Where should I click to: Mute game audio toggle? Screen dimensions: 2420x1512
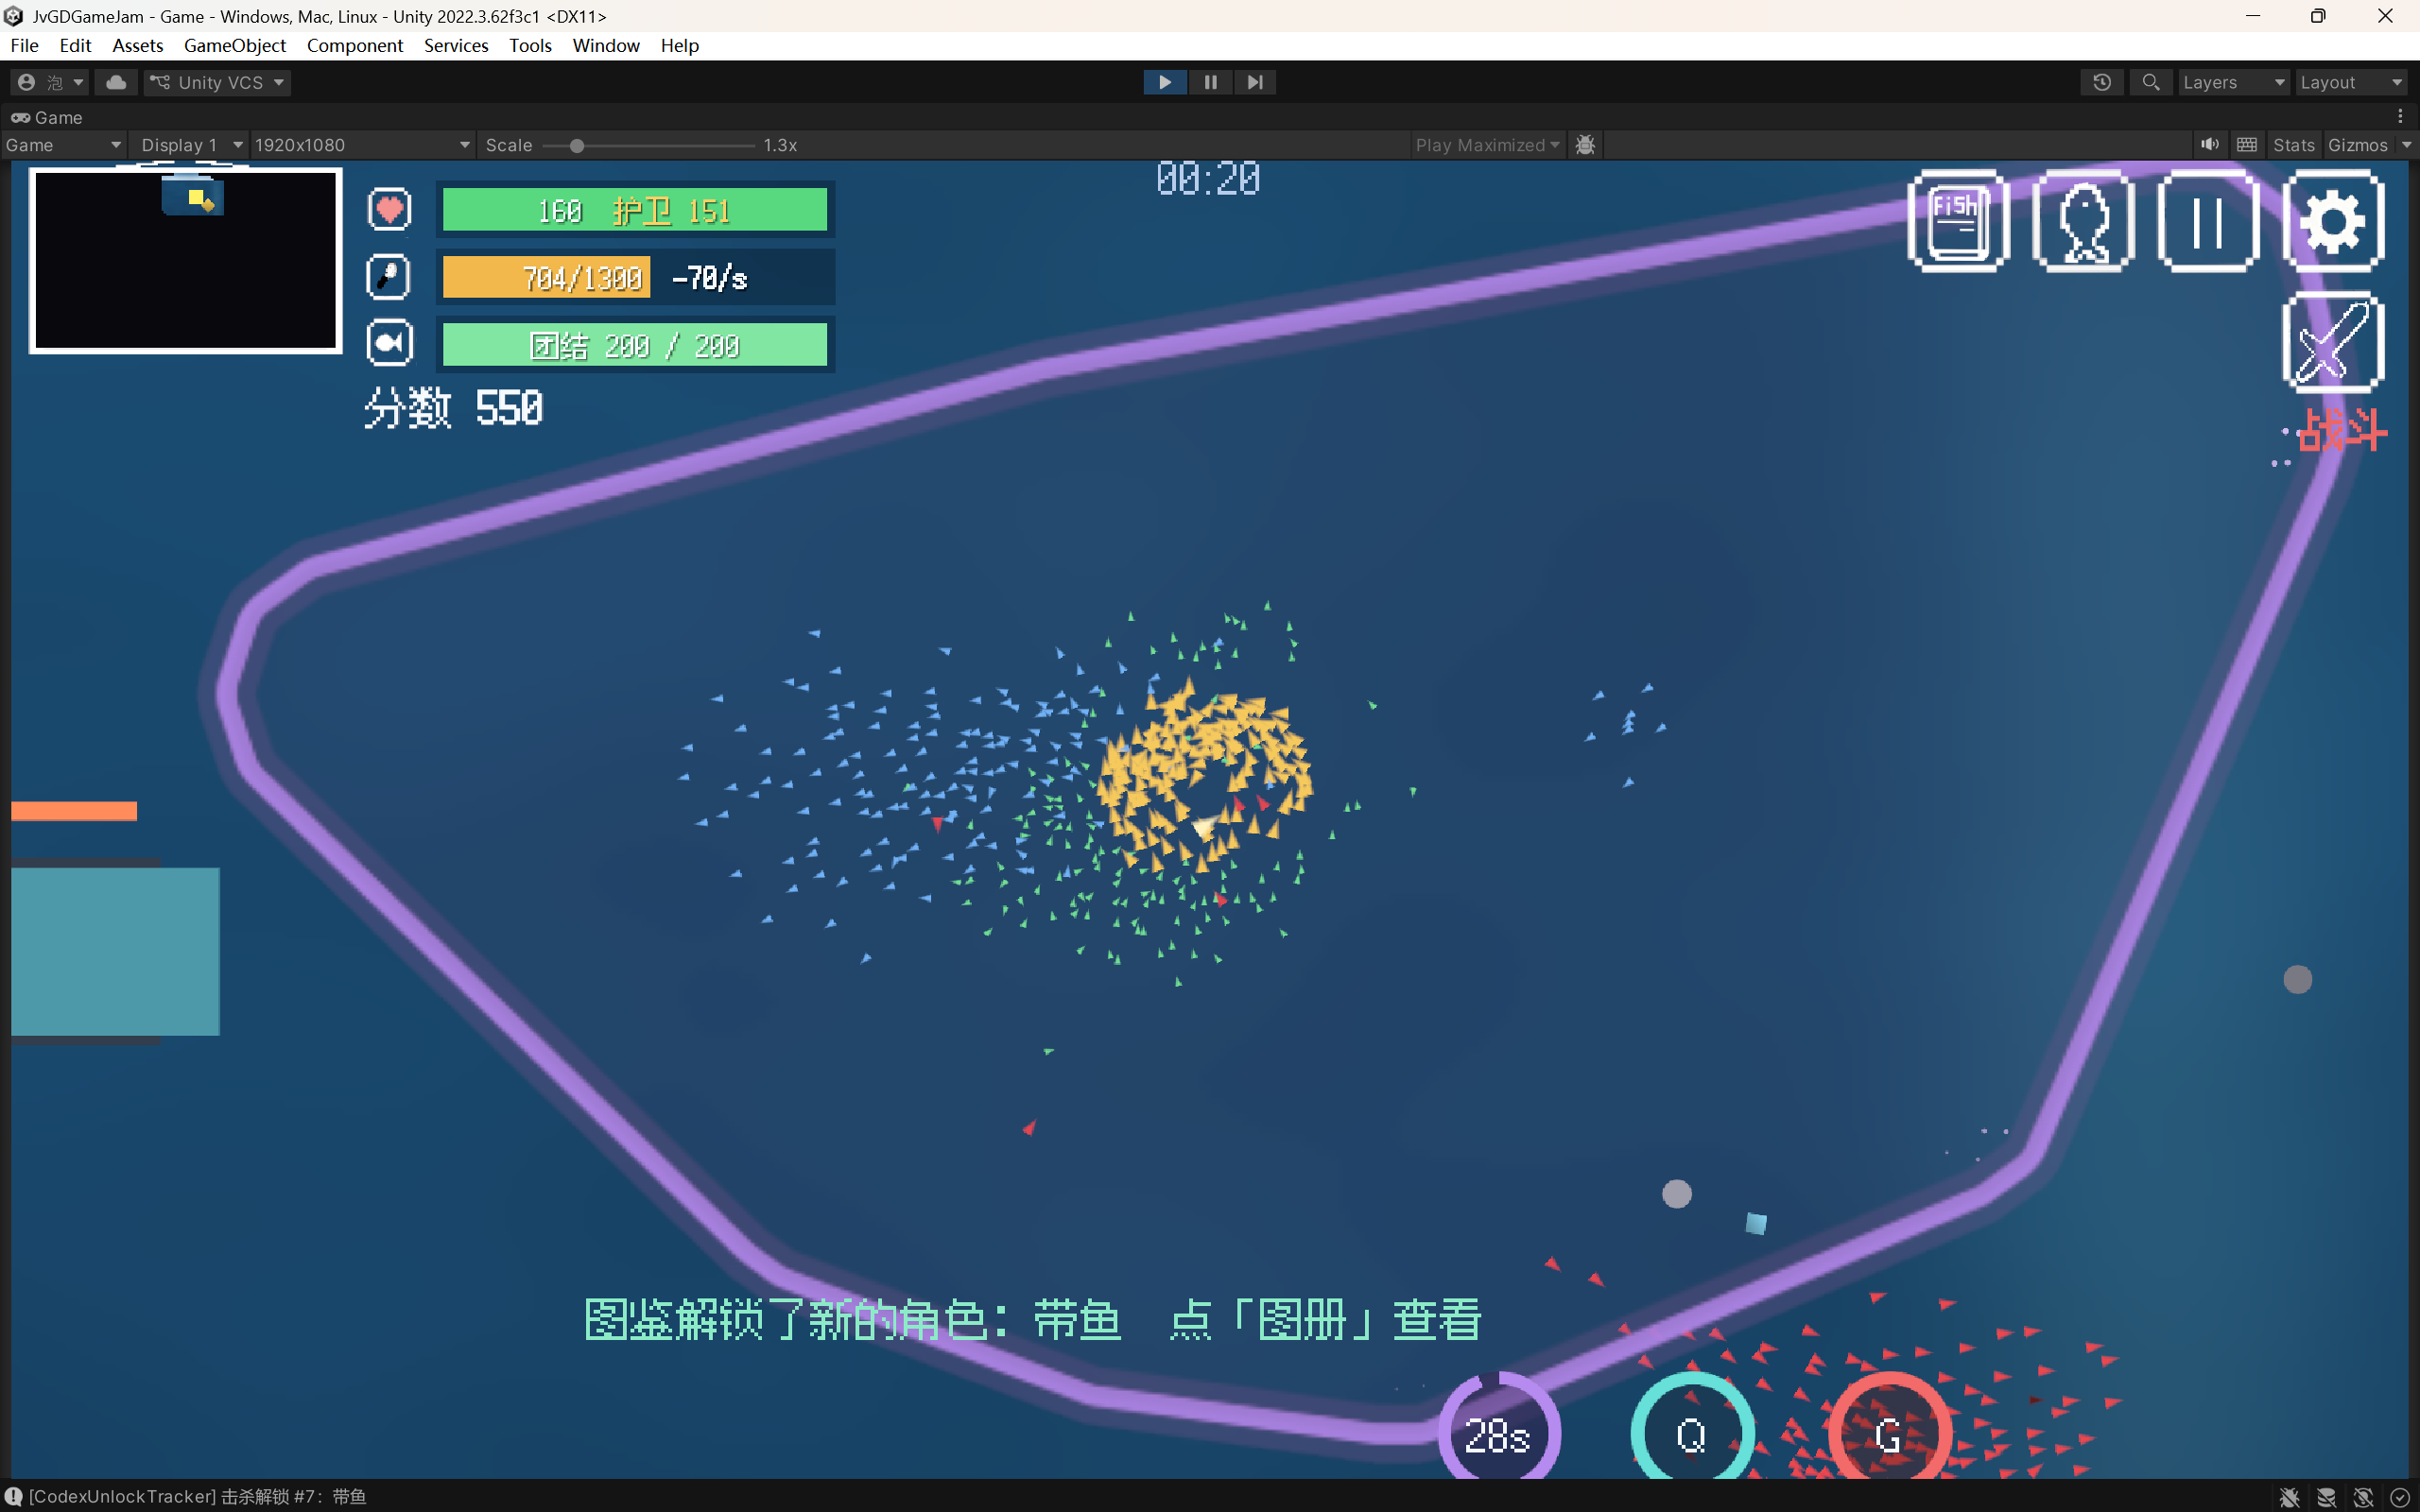click(2210, 145)
